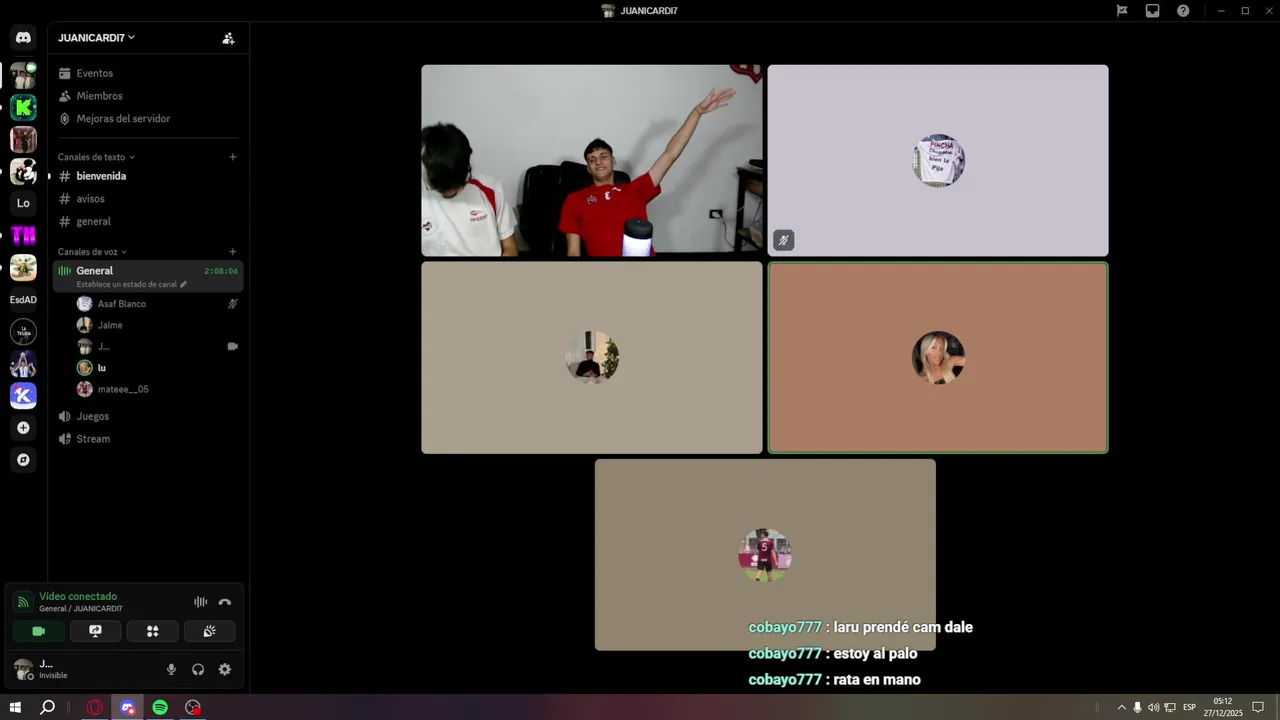Click Establece un estado de canal
1280x720 pixels.
tap(126, 284)
